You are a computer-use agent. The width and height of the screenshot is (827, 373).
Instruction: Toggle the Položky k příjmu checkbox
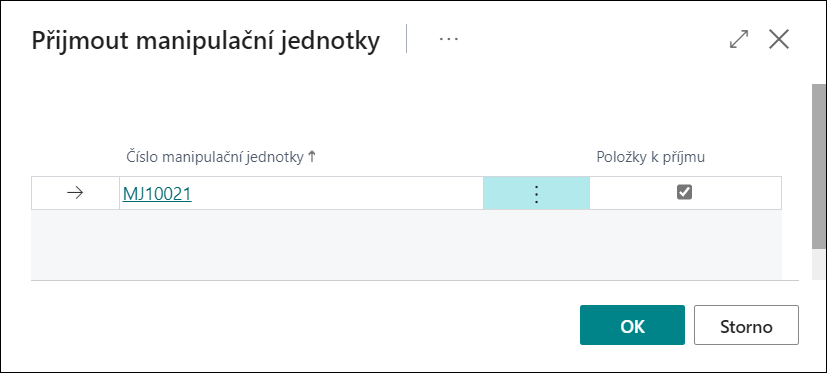point(685,193)
